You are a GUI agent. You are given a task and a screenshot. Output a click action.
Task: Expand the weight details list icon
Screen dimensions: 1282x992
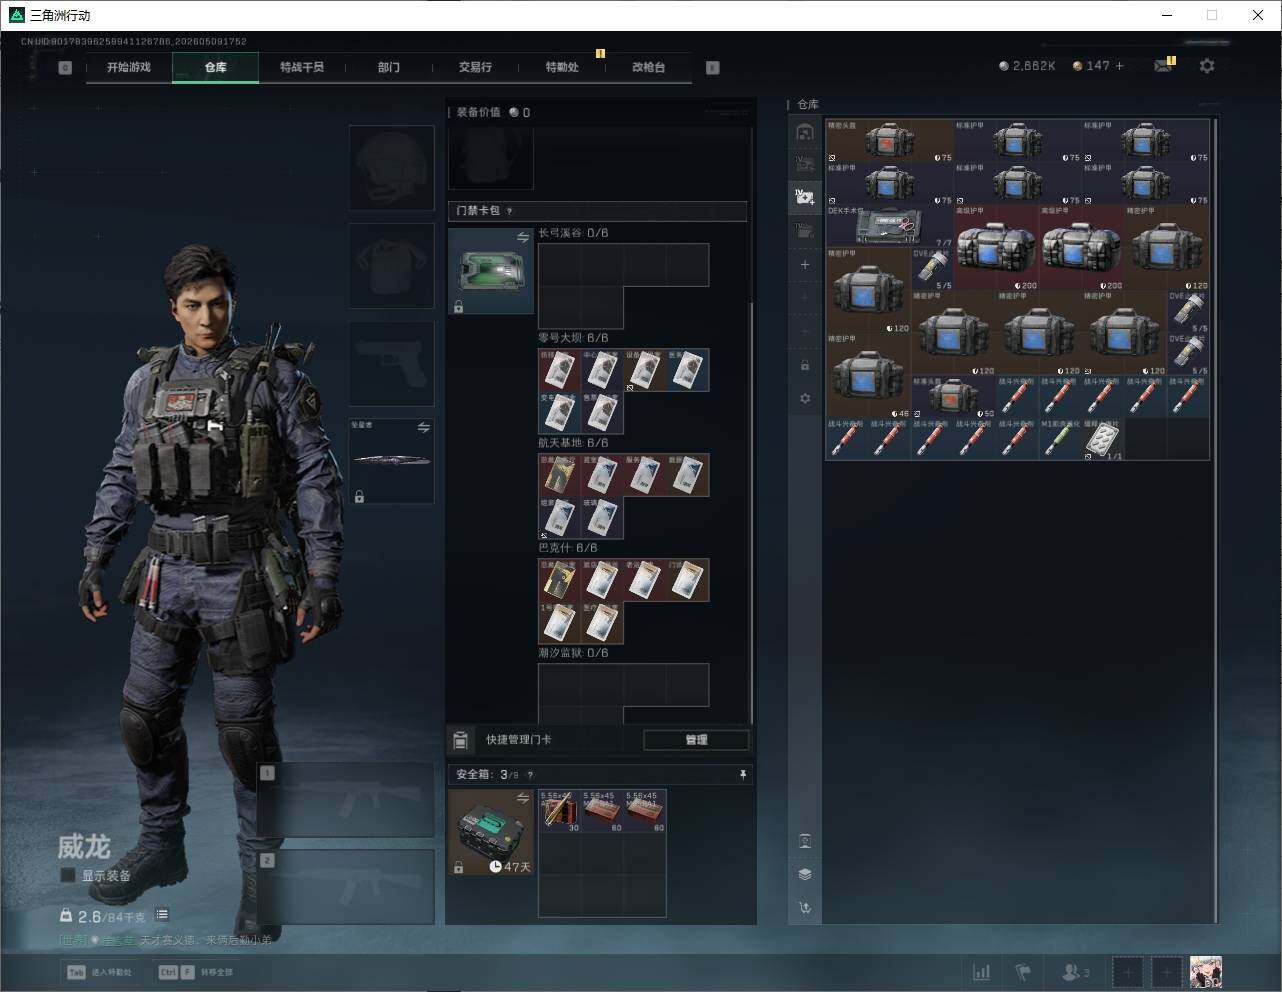coord(162,915)
